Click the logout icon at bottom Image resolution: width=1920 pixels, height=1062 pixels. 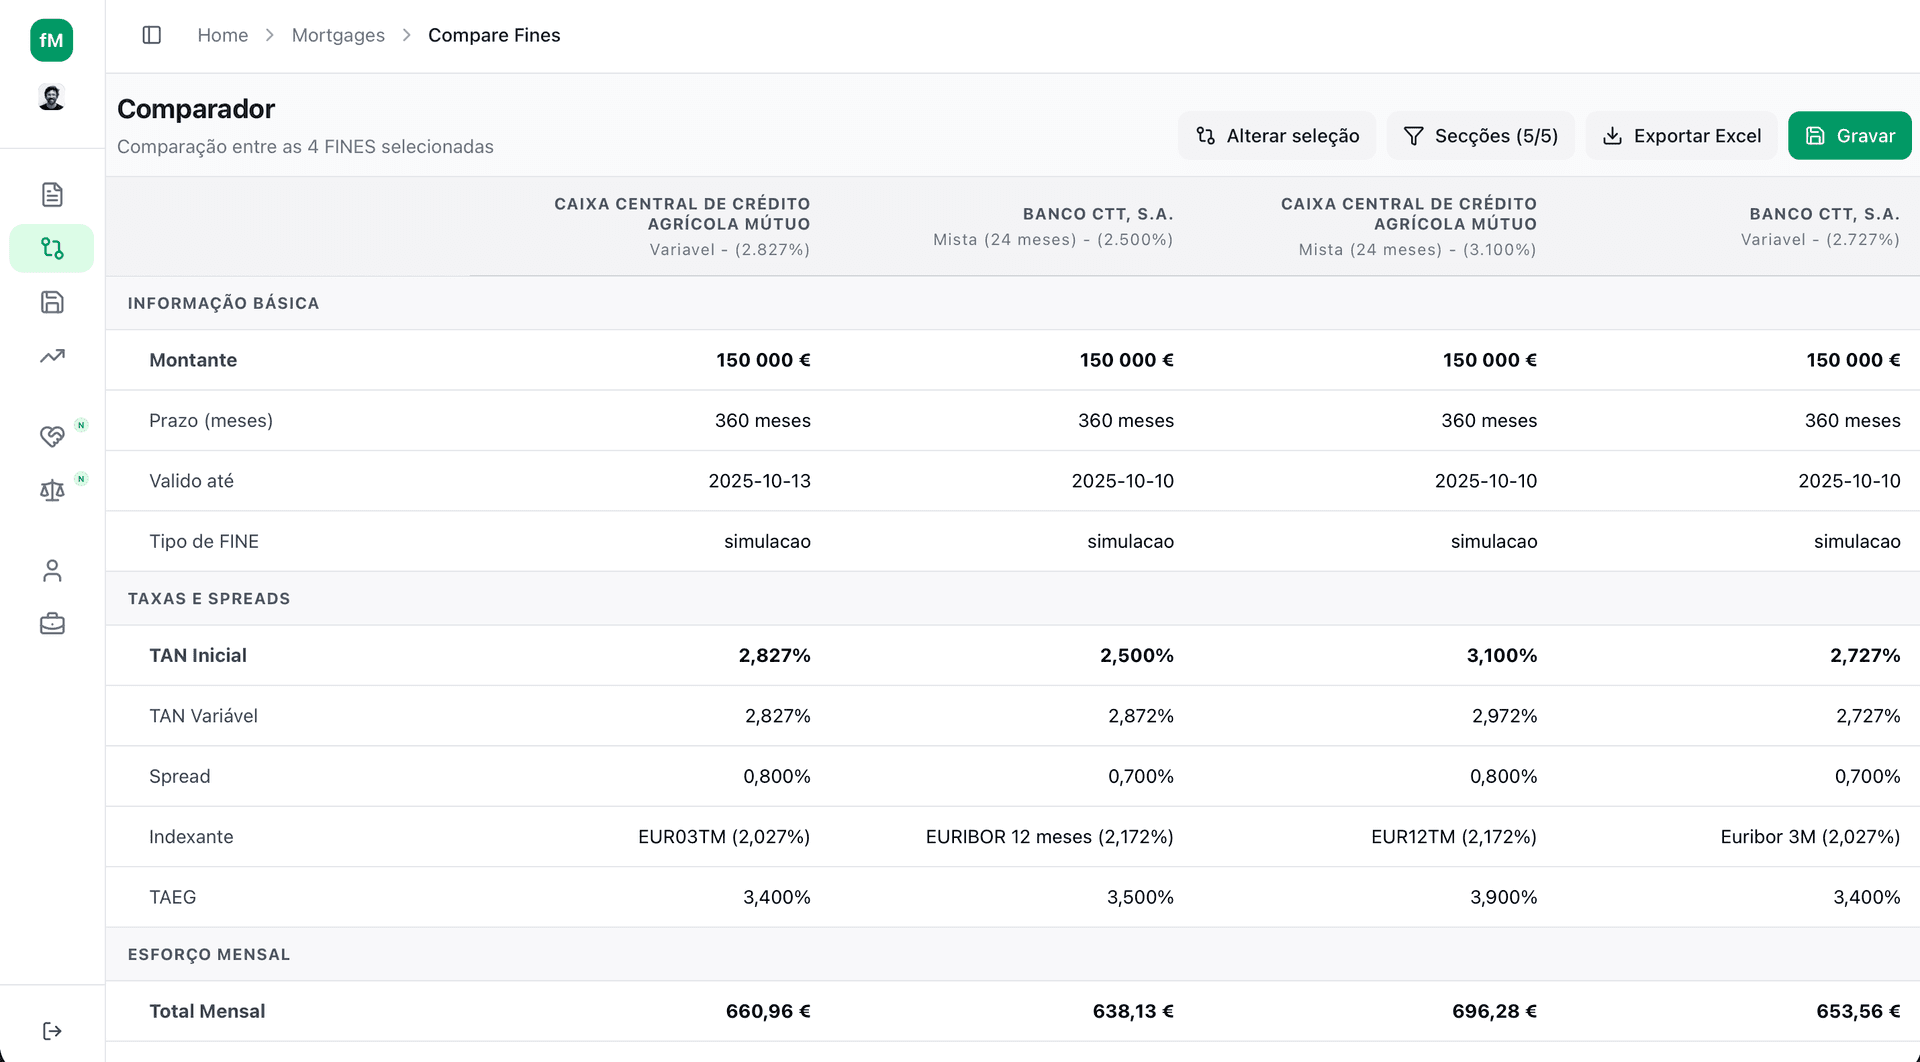[52, 1031]
